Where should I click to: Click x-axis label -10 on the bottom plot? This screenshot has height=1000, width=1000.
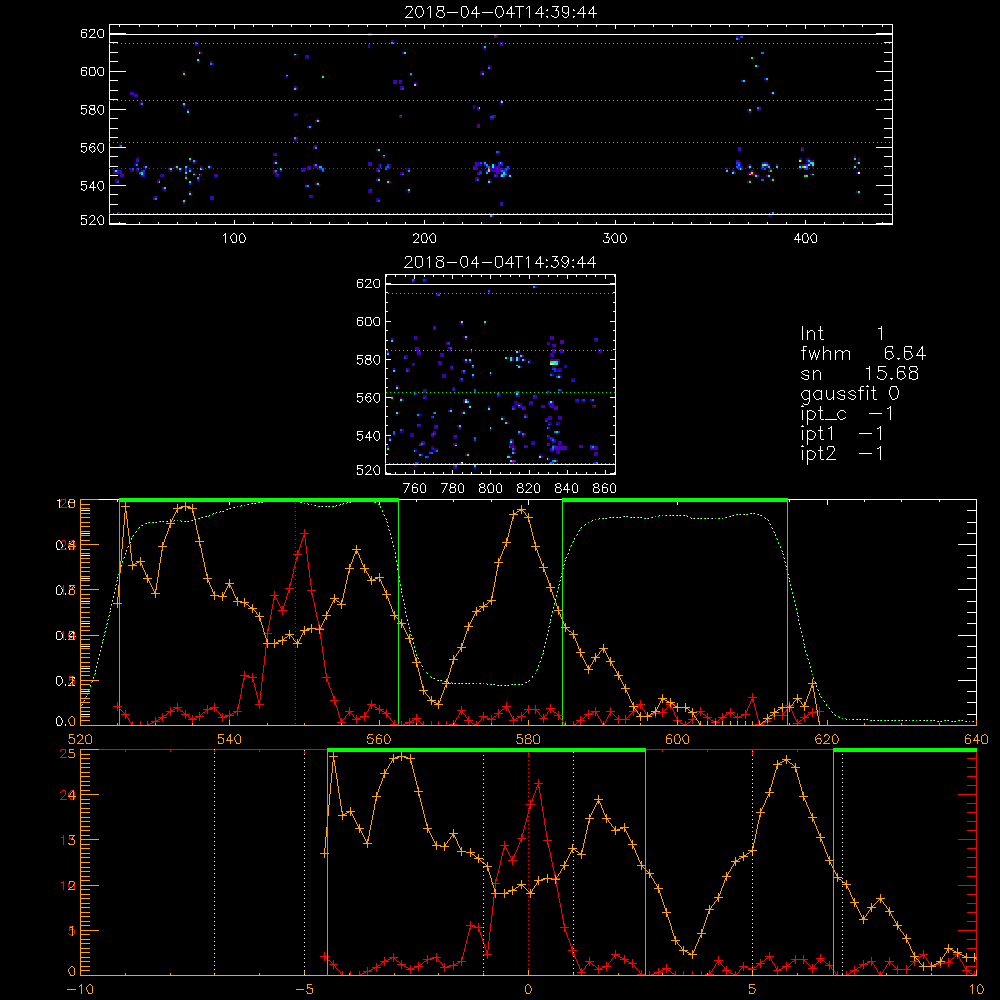[x=80, y=990]
